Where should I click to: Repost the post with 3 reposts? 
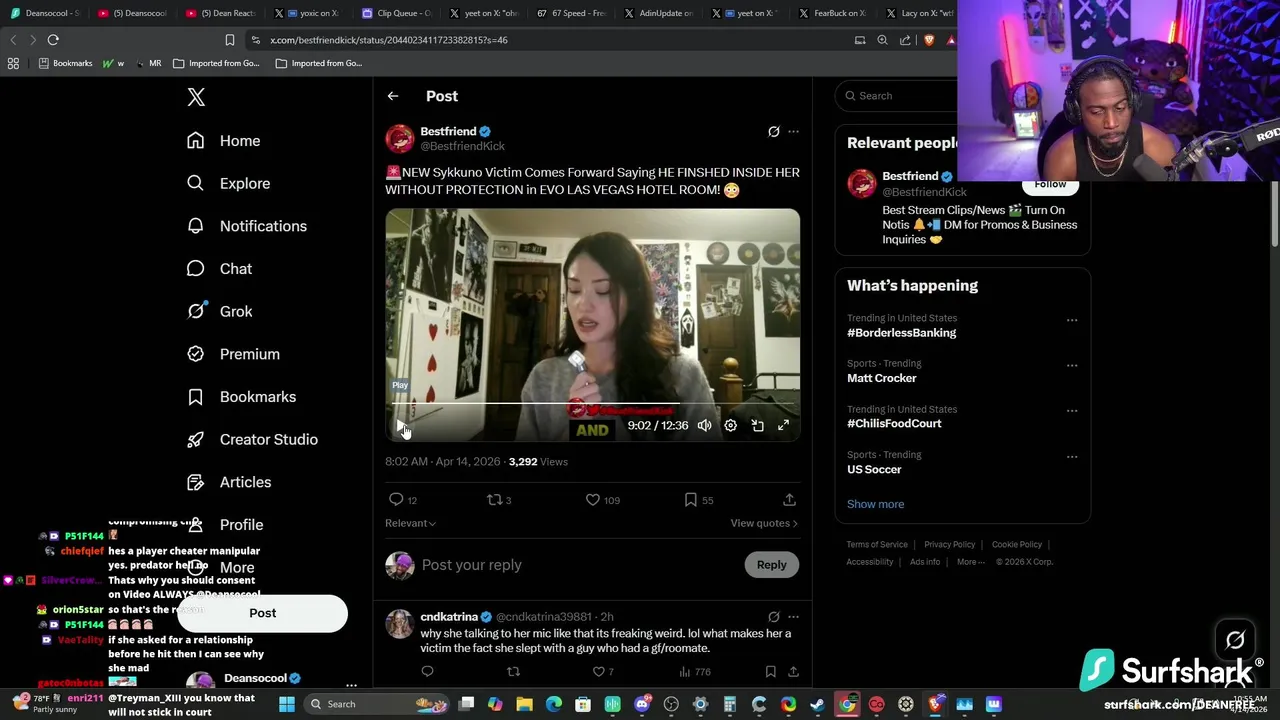[494, 499]
